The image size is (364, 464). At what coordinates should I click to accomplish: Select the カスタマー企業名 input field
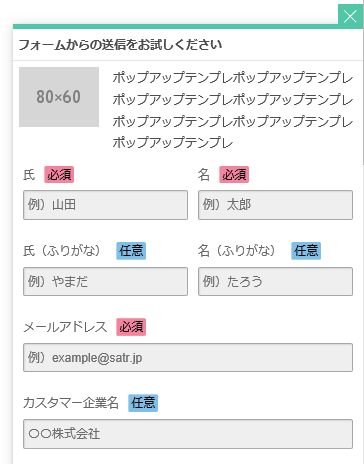(x=188, y=434)
